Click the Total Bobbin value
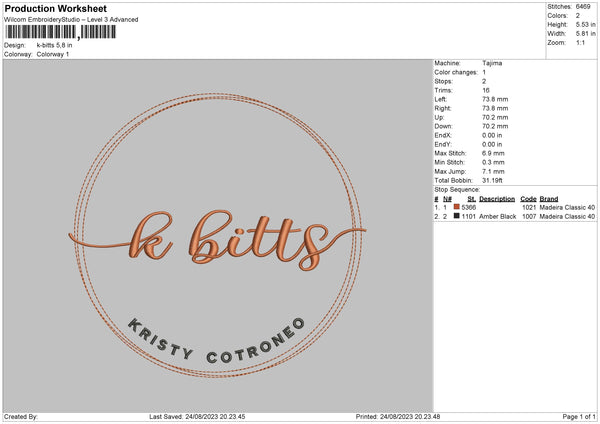The height and width of the screenshot is (424, 600). pyautogui.click(x=494, y=180)
